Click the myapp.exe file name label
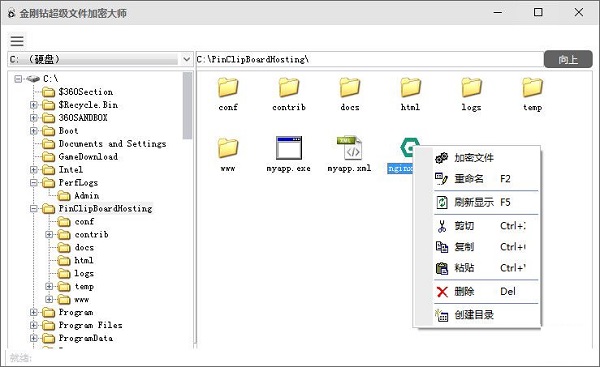The width and height of the screenshot is (600, 367). pos(289,168)
